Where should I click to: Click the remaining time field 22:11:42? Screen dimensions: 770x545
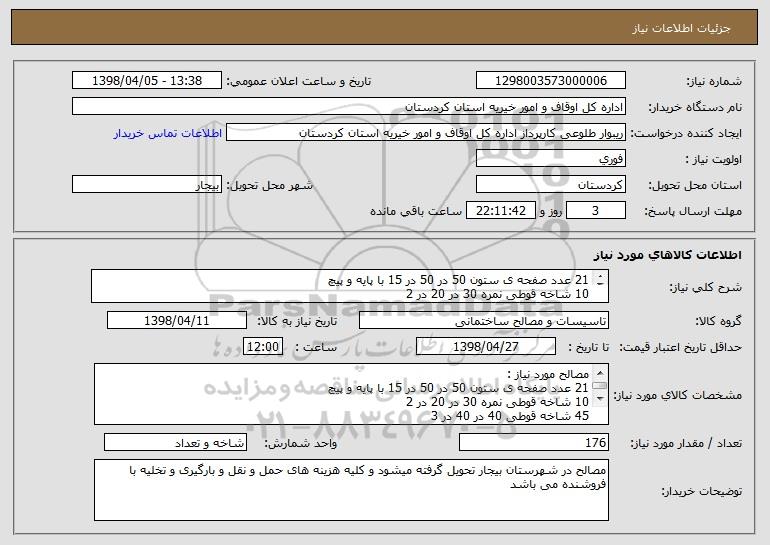pos(500,211)
